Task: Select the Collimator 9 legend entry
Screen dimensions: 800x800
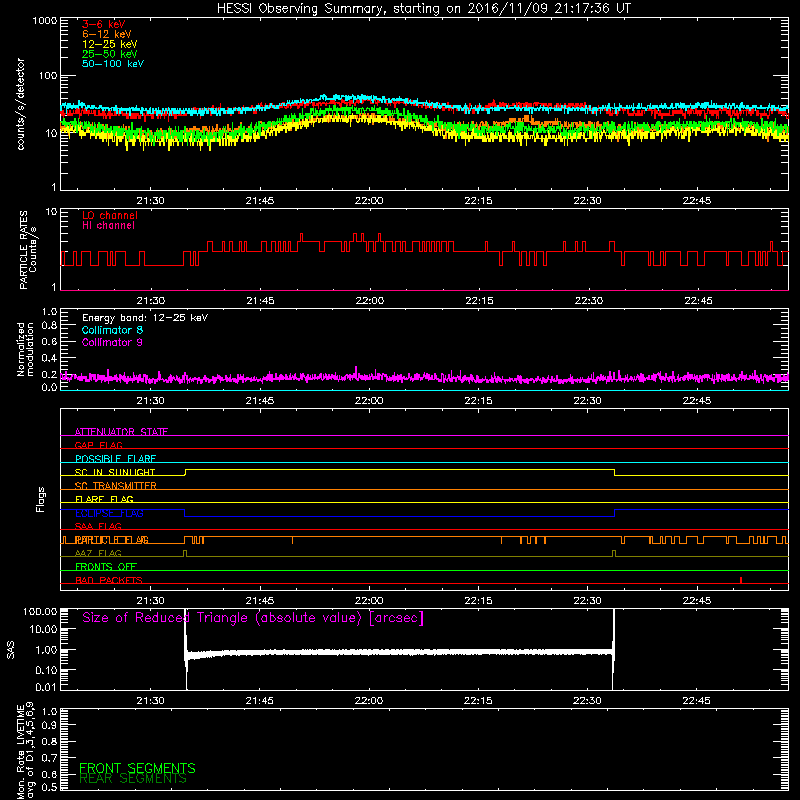Action: pos(112,342)
